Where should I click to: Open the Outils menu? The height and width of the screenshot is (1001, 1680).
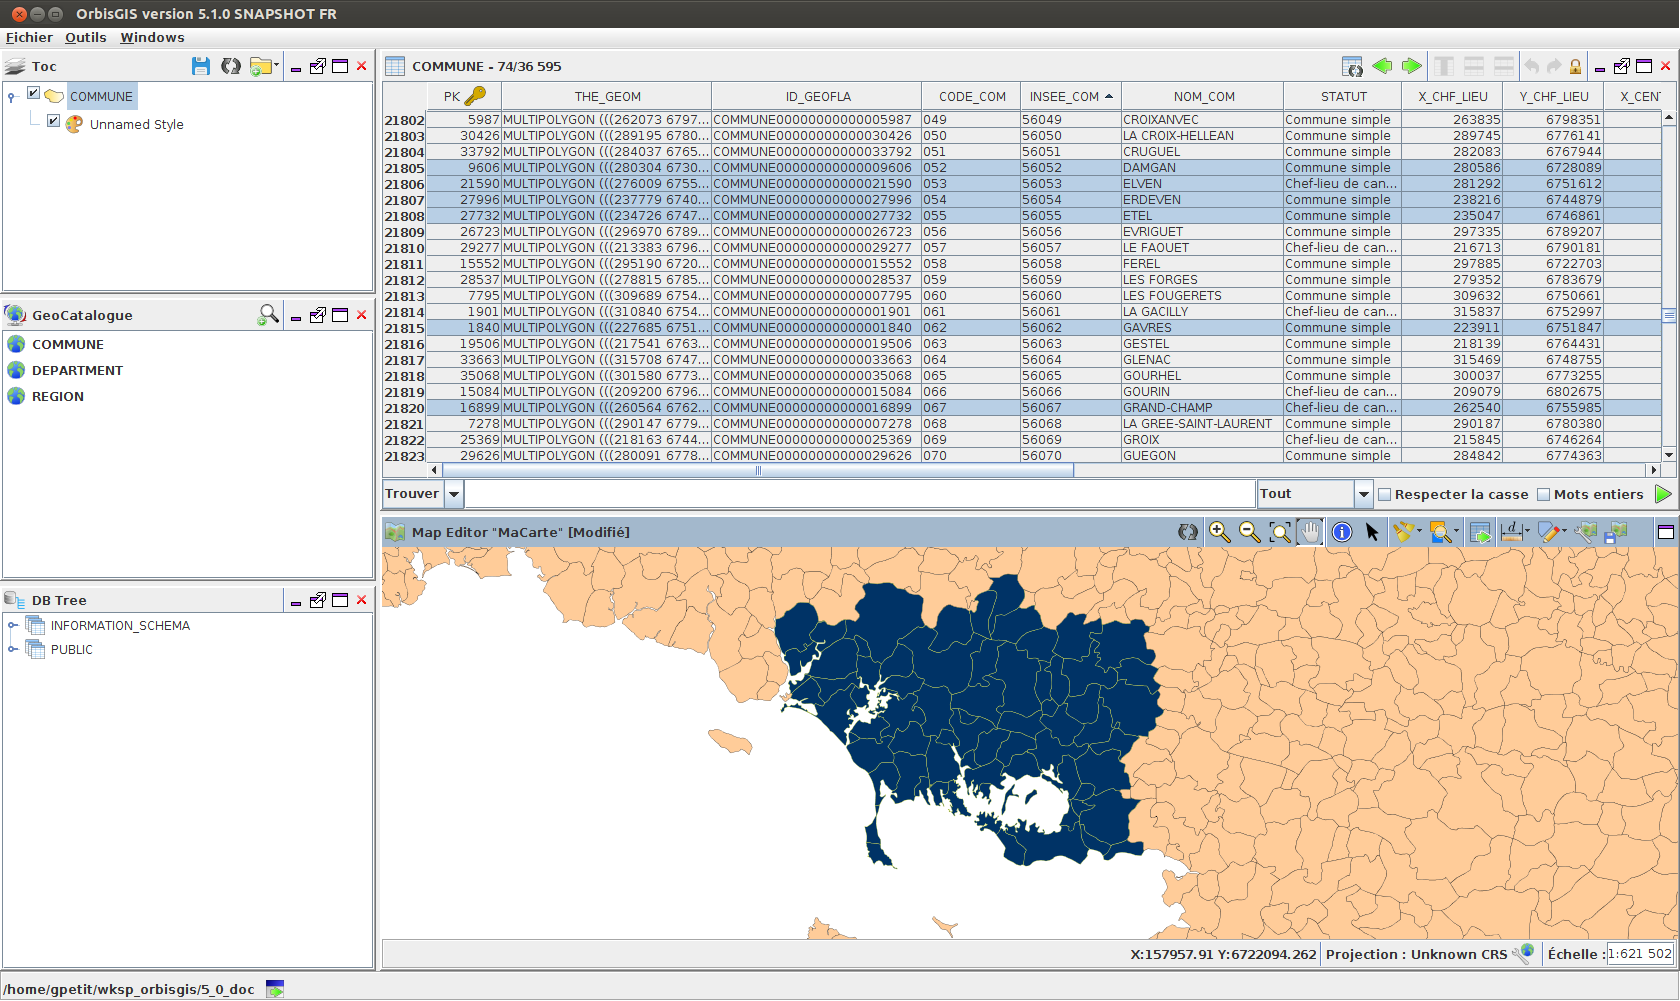tap(86, 37)
